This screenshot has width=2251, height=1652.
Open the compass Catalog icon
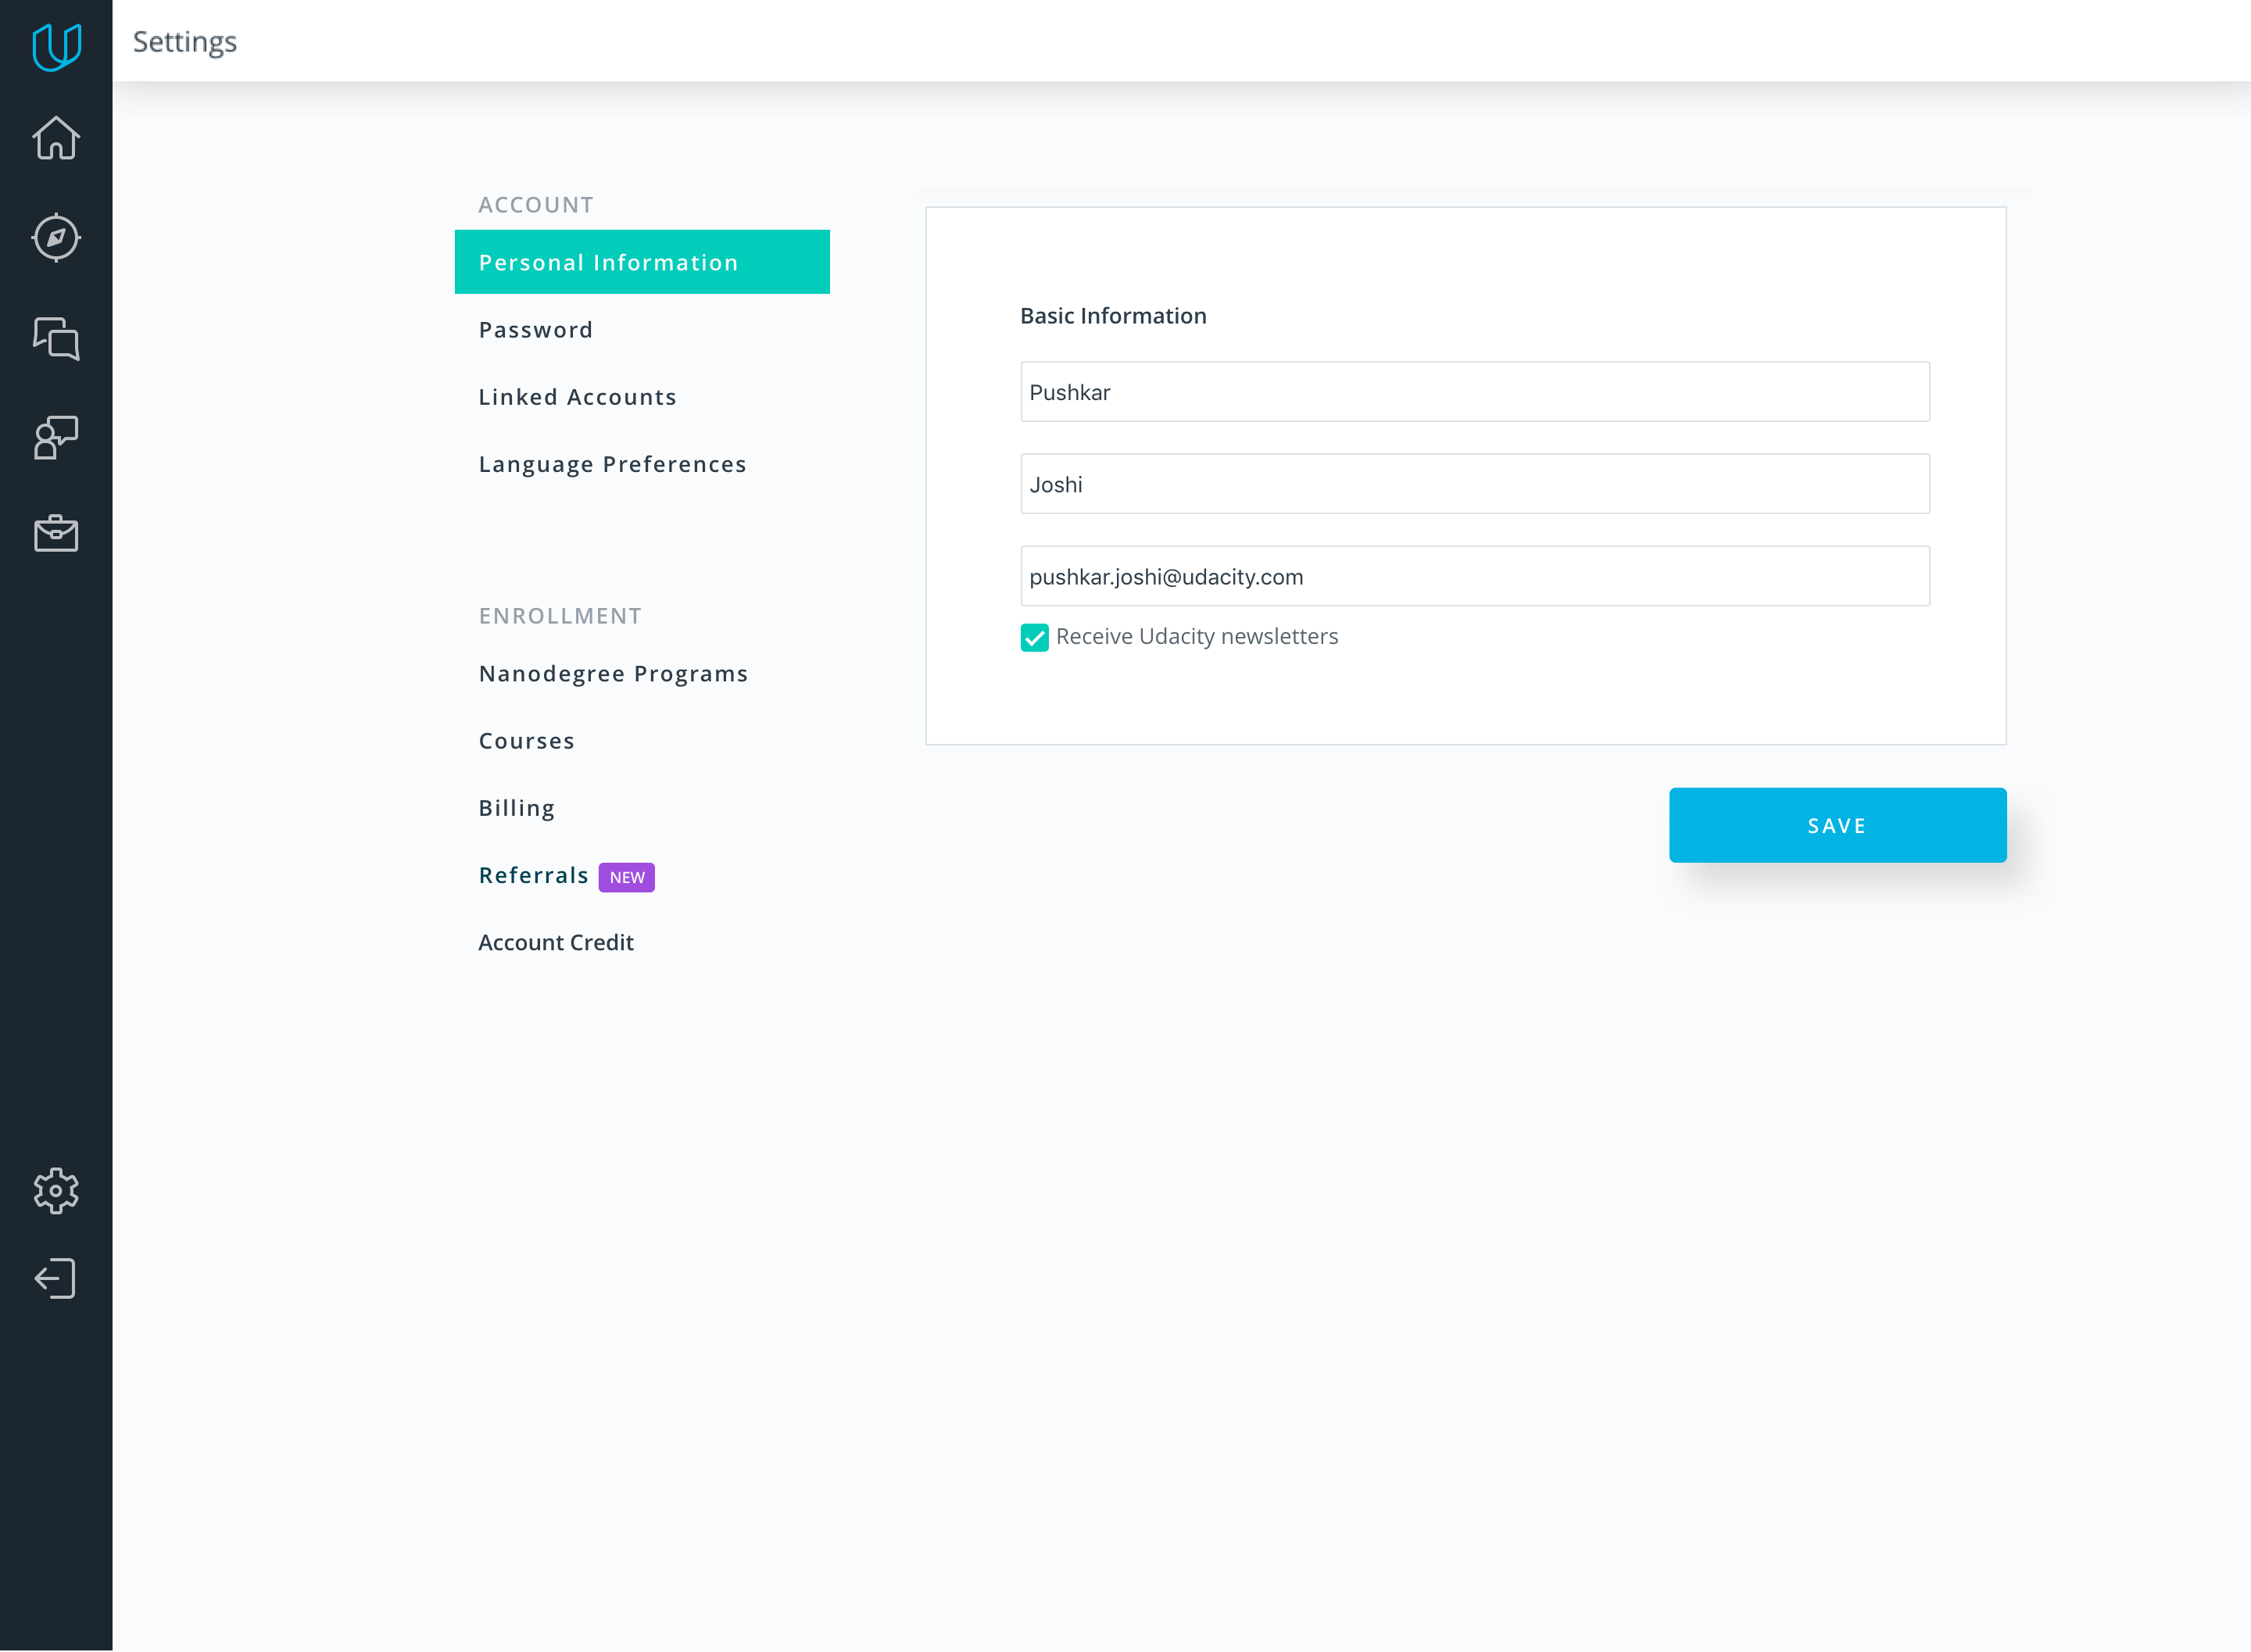(56, 238)
